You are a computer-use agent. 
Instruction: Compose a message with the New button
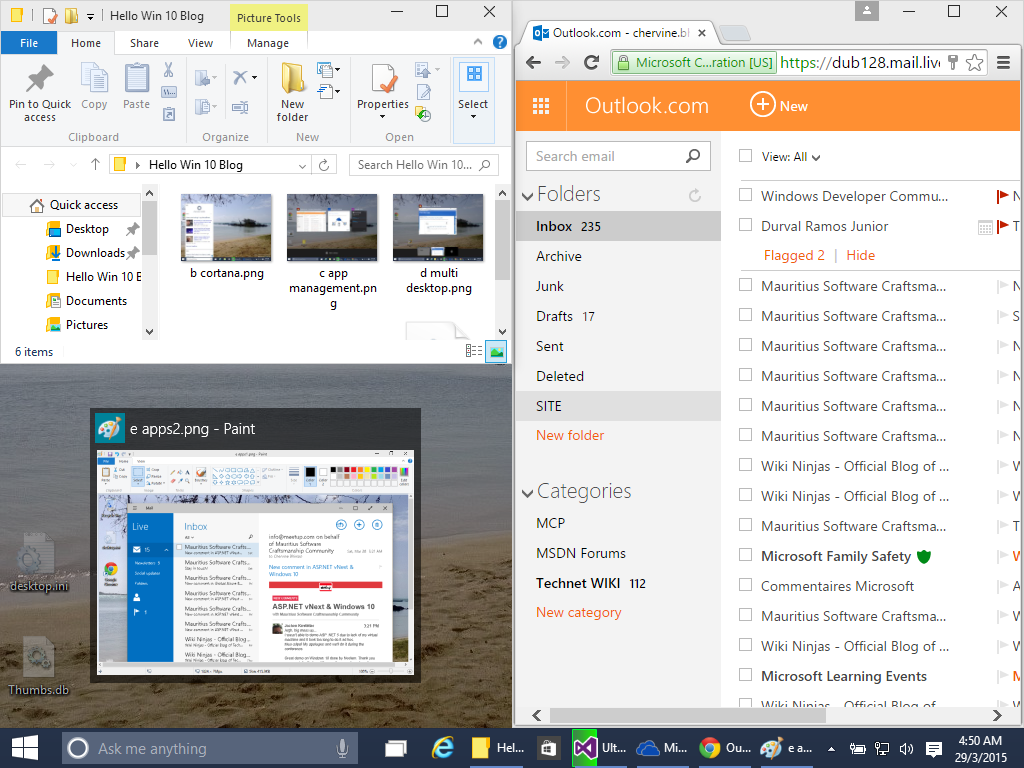pos(778,106)
